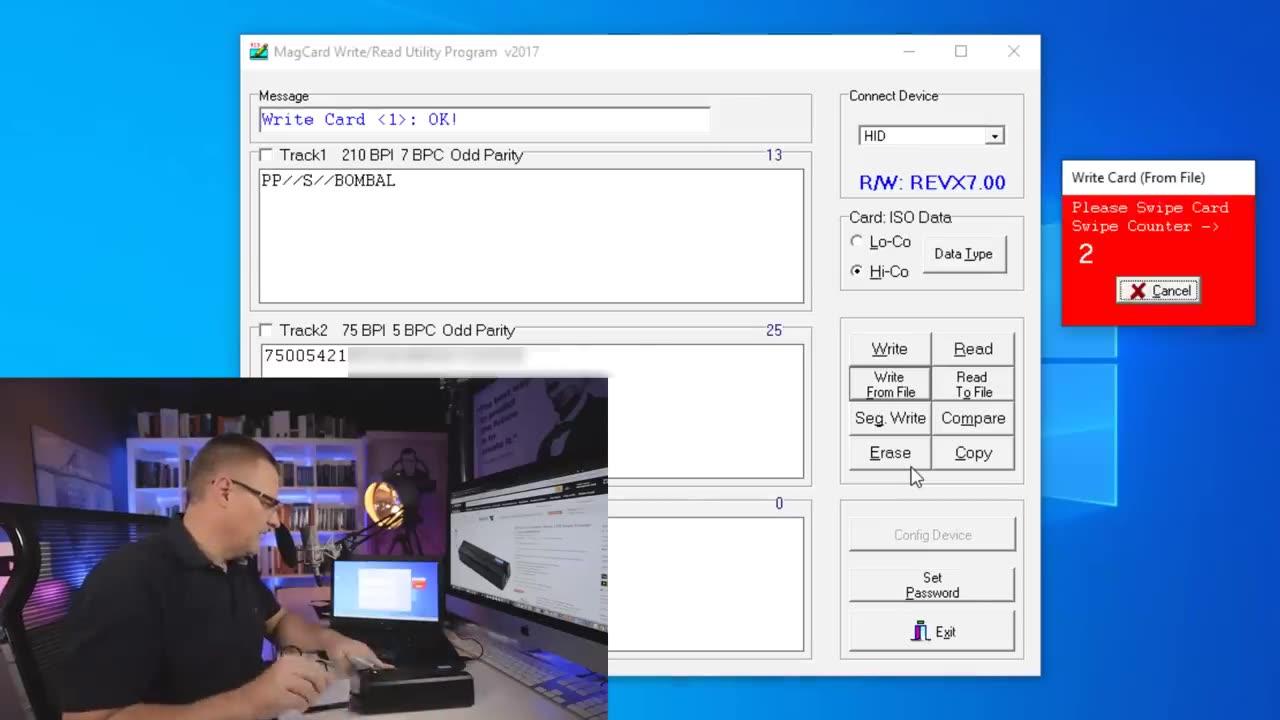
Task: Open the HID connect device dropdown
Action: point(994,135)
